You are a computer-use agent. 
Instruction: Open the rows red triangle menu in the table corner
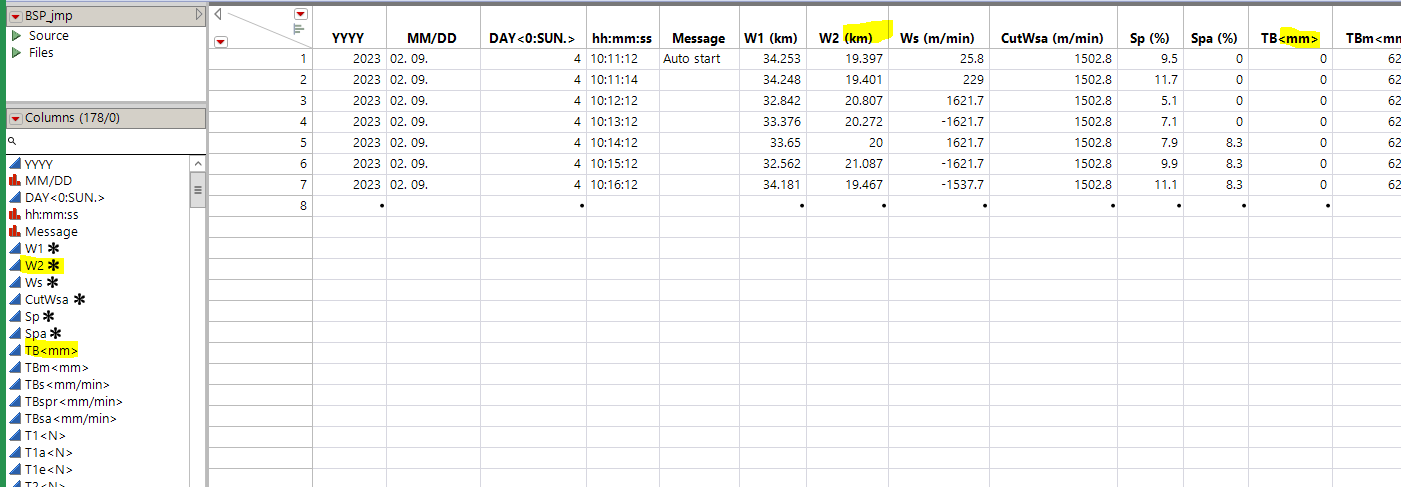point(221,41)
